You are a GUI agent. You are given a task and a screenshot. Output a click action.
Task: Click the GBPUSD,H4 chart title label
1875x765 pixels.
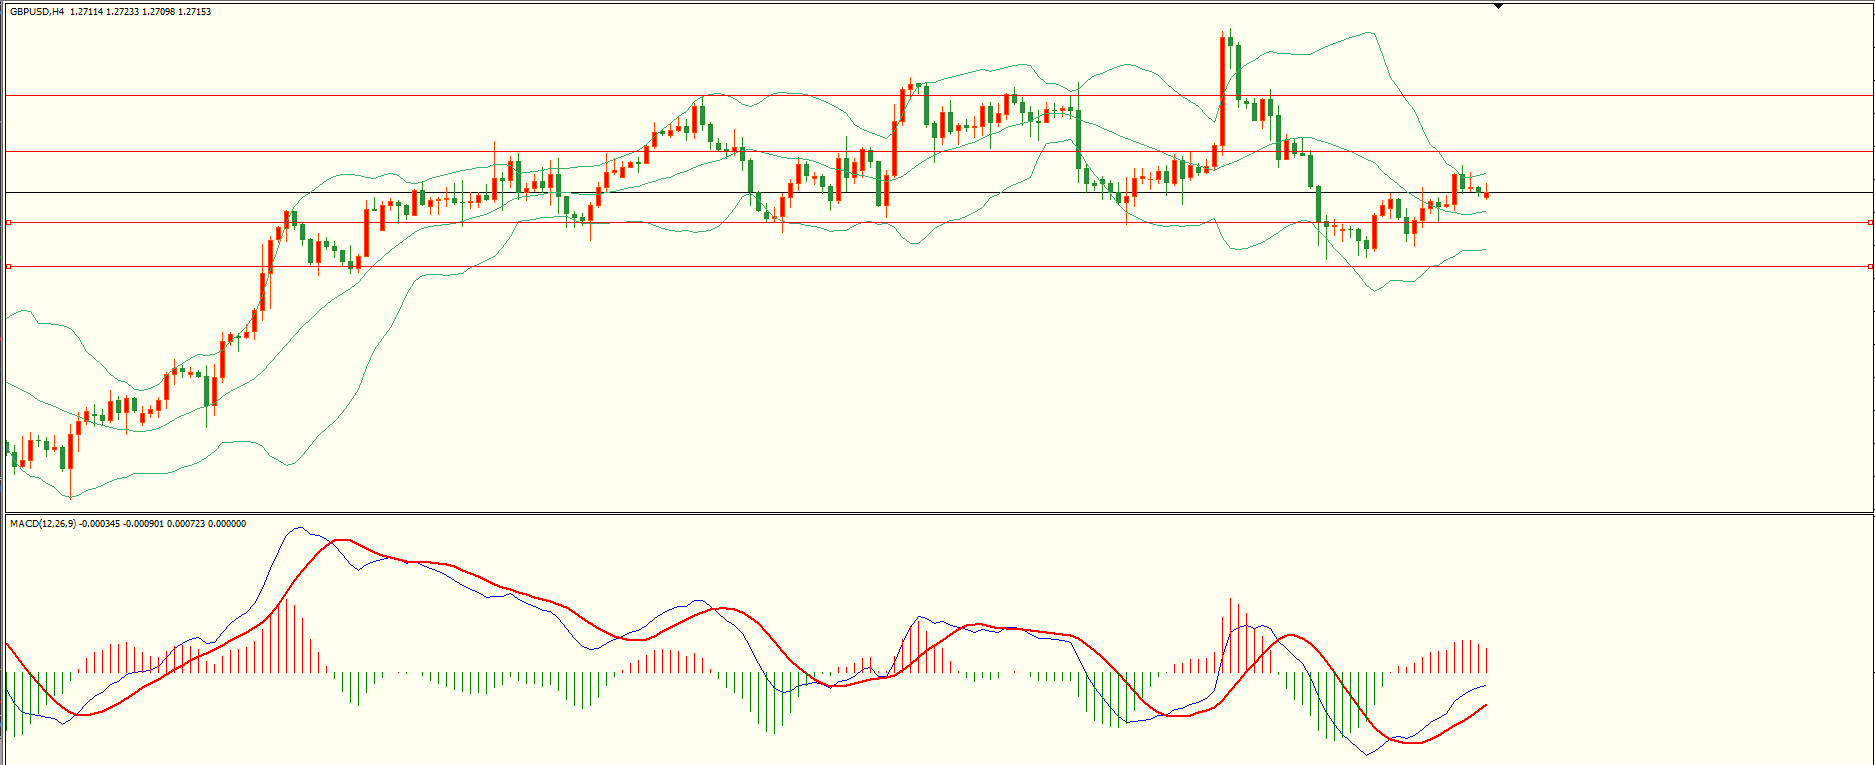point(38,12)
